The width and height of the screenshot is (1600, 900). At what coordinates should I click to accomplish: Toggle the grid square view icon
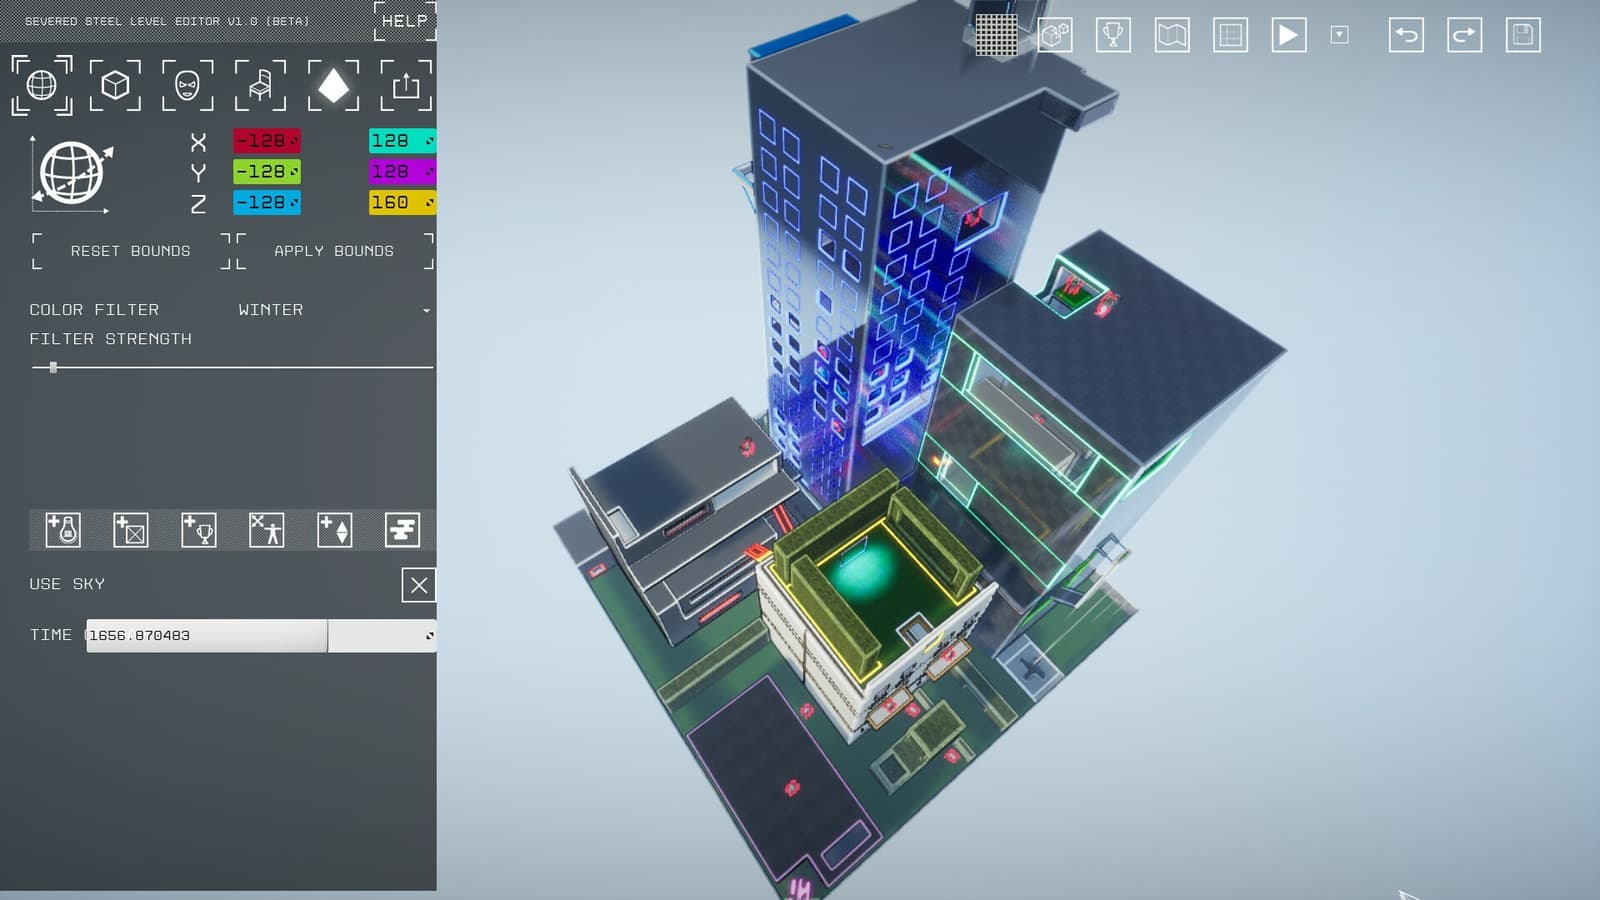(1230, 35)
